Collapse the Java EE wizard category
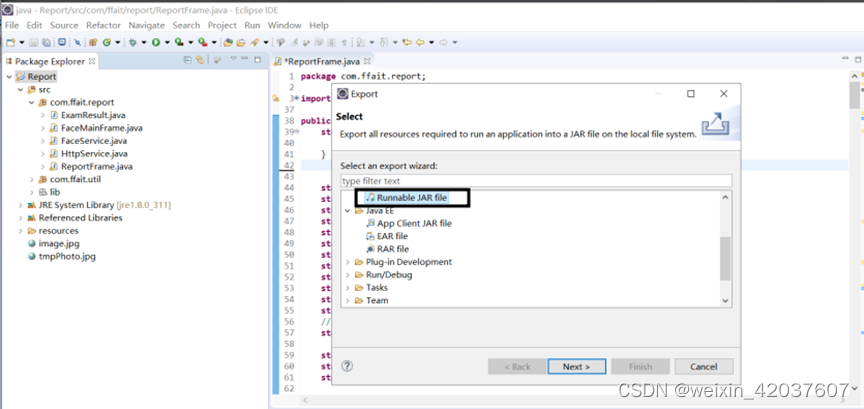The image size is (864, 409). tap(348, 211)
